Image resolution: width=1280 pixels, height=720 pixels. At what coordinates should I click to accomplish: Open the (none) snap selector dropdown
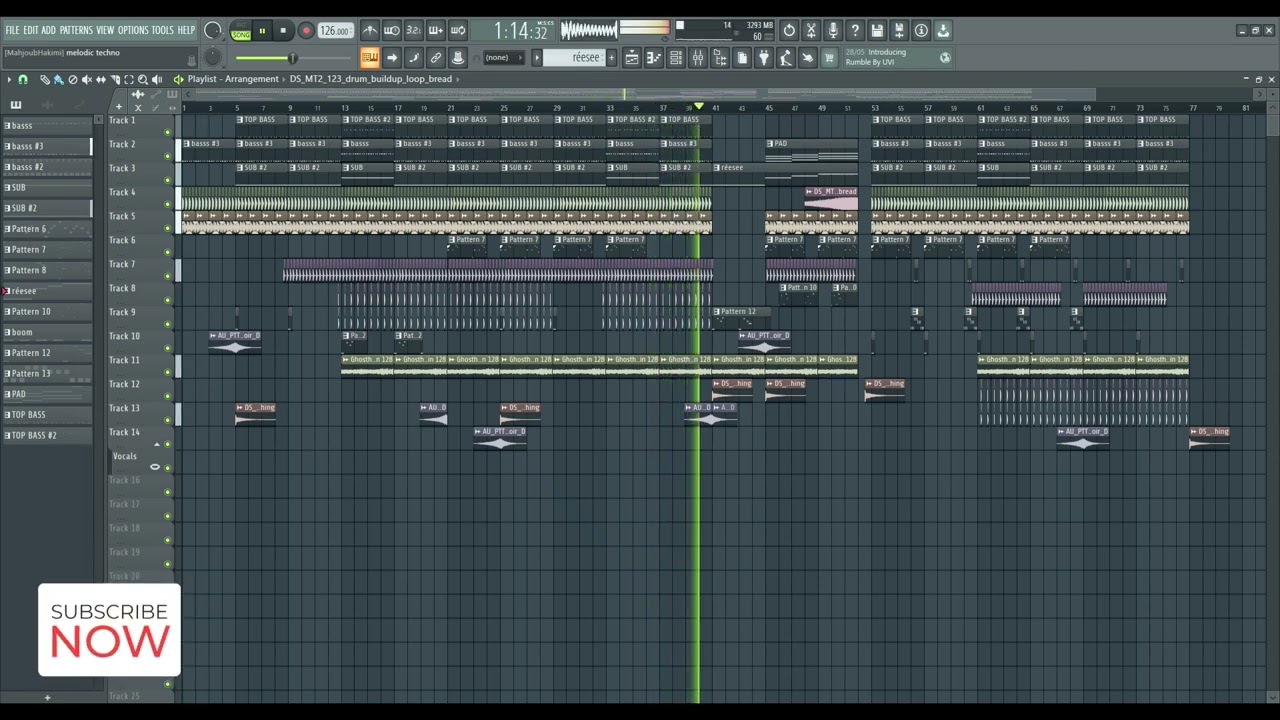coord(502,58)
